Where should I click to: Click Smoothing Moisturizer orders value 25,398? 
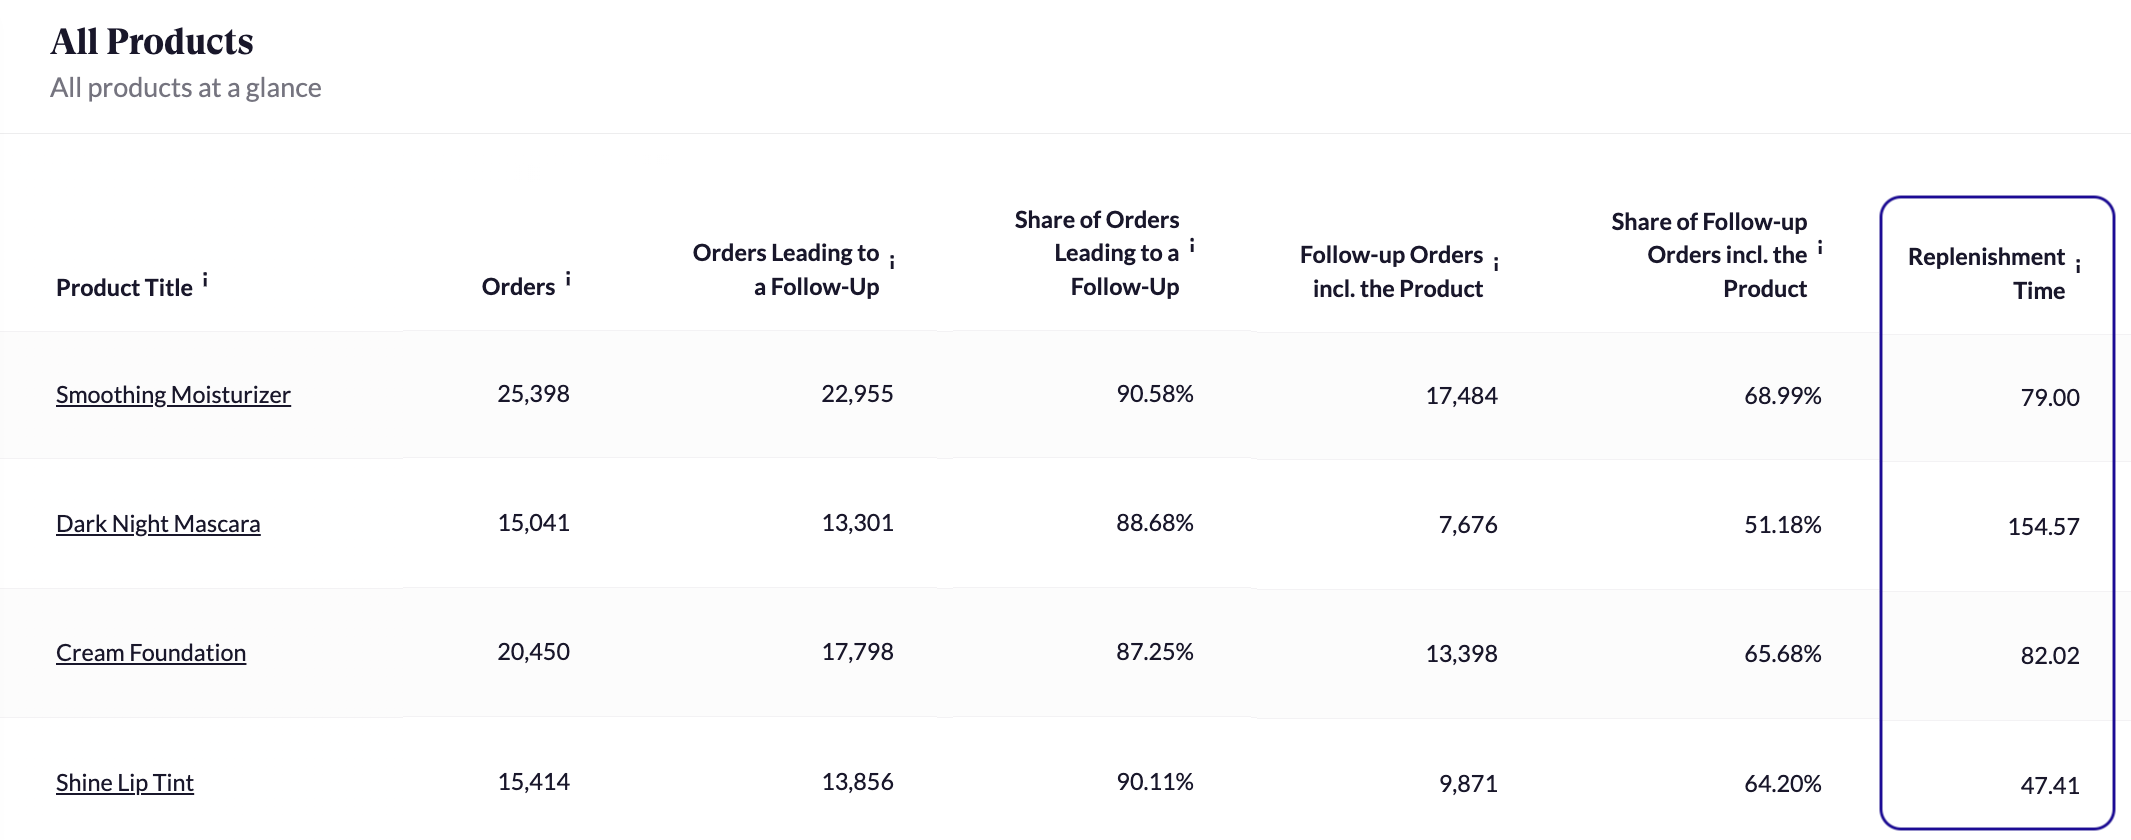(533, 394)
